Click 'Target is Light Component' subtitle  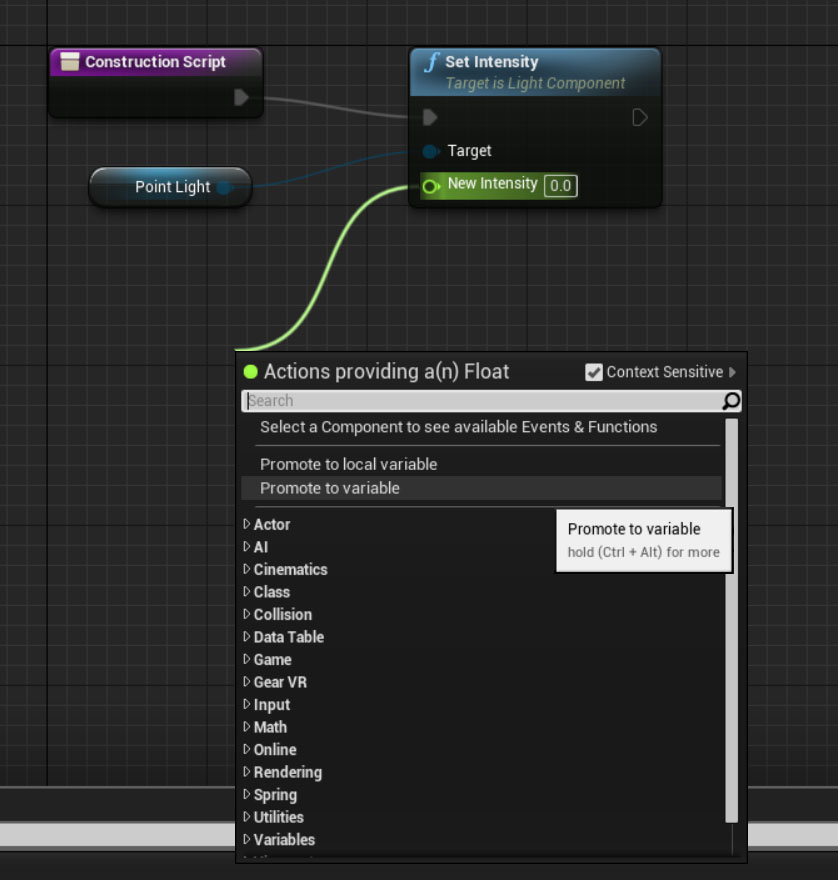tap(535, 83)
